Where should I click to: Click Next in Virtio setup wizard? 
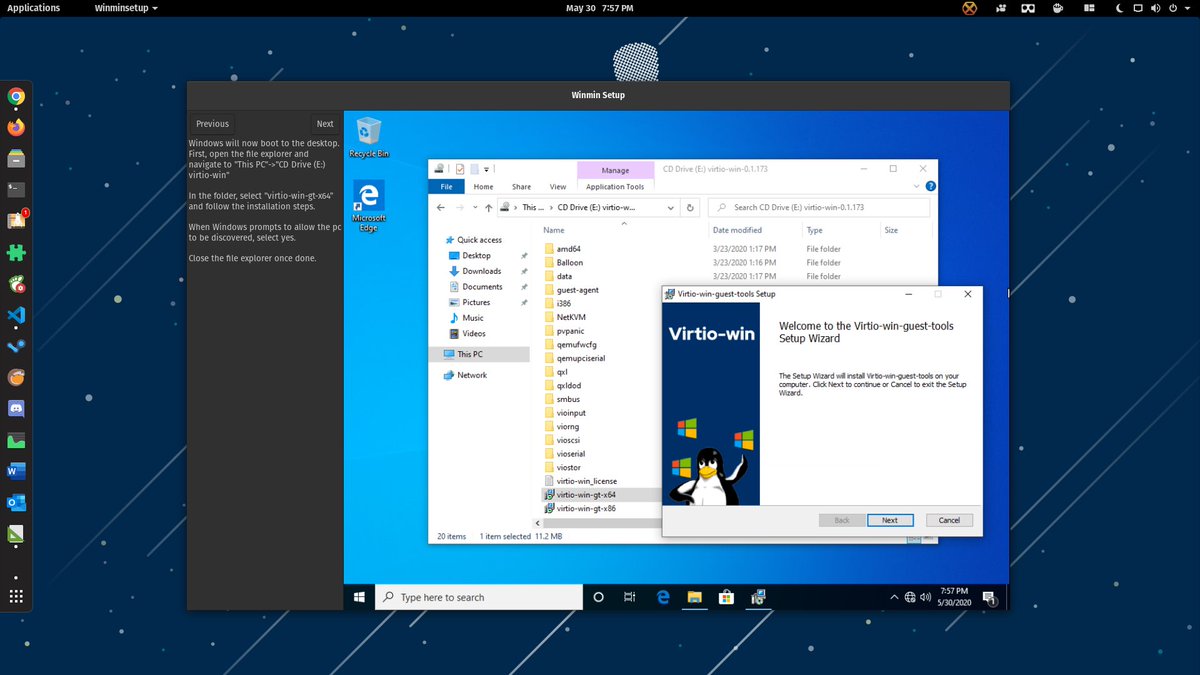[889, 520]
